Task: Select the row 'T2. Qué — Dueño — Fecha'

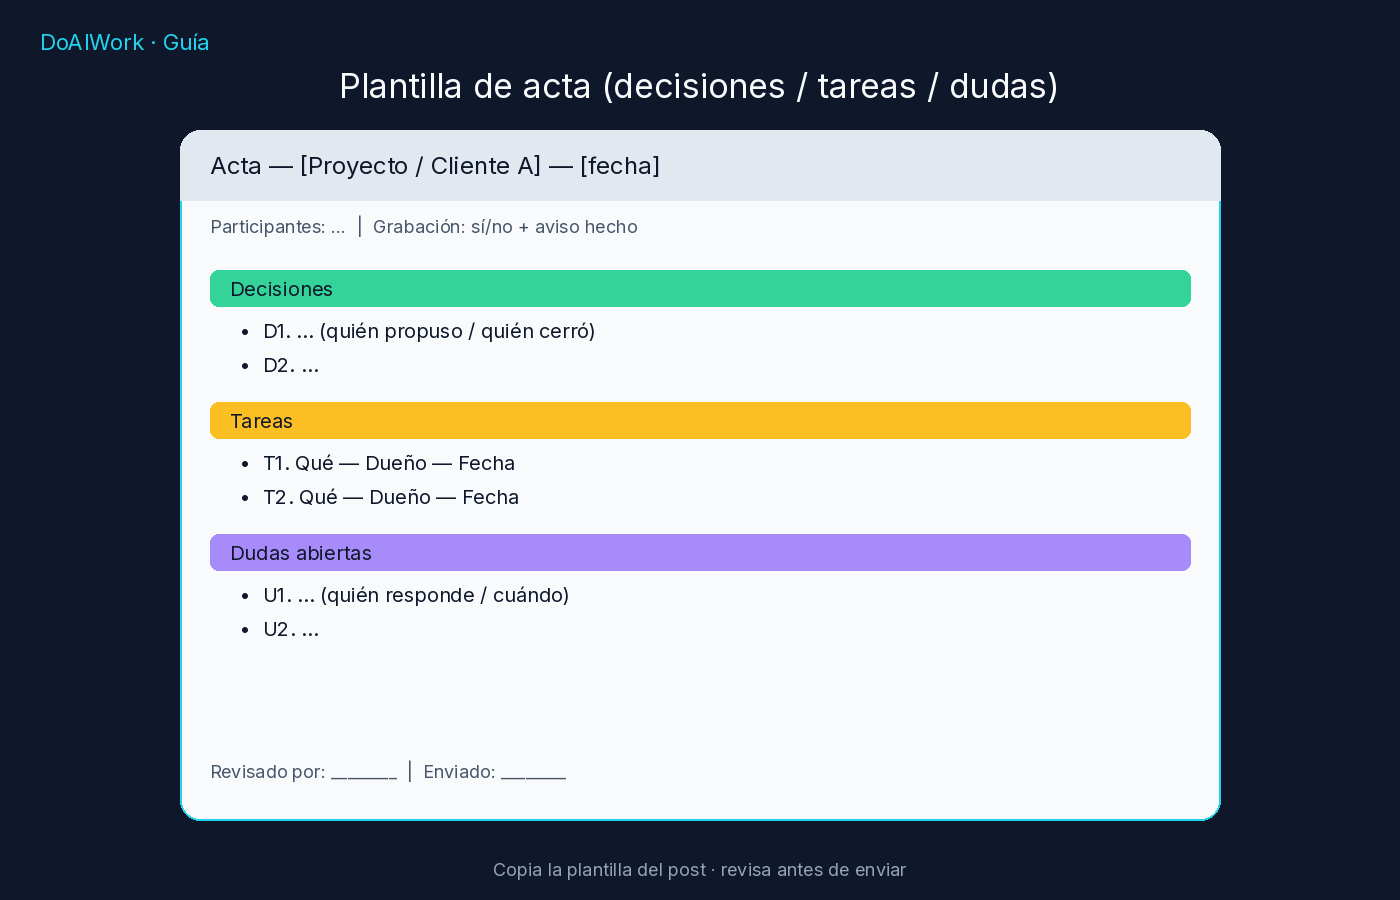Action: click(x=391, y=497)
